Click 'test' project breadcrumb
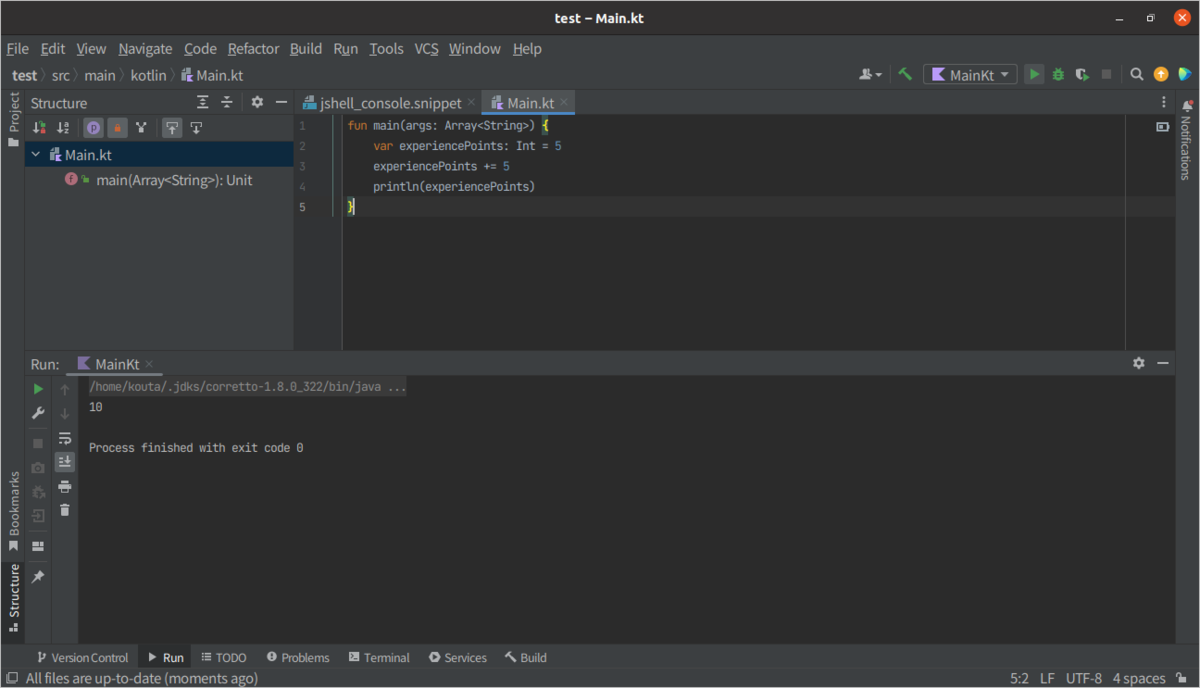 point(24,75)
